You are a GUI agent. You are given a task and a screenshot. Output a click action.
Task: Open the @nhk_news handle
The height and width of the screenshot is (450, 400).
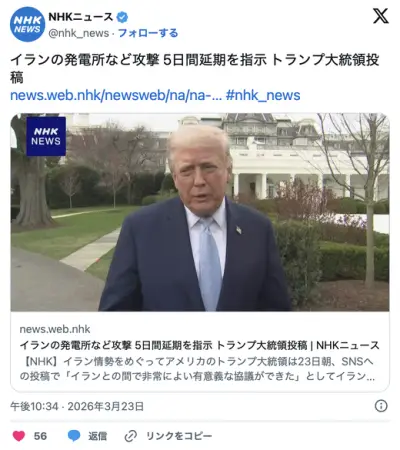coord(79,33)
